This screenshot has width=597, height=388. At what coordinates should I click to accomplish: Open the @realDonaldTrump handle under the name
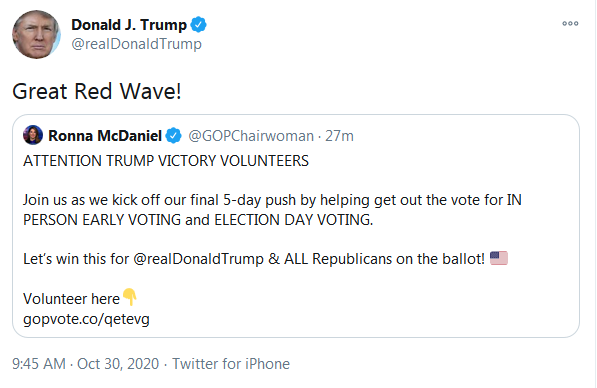[x=136, y=44]
